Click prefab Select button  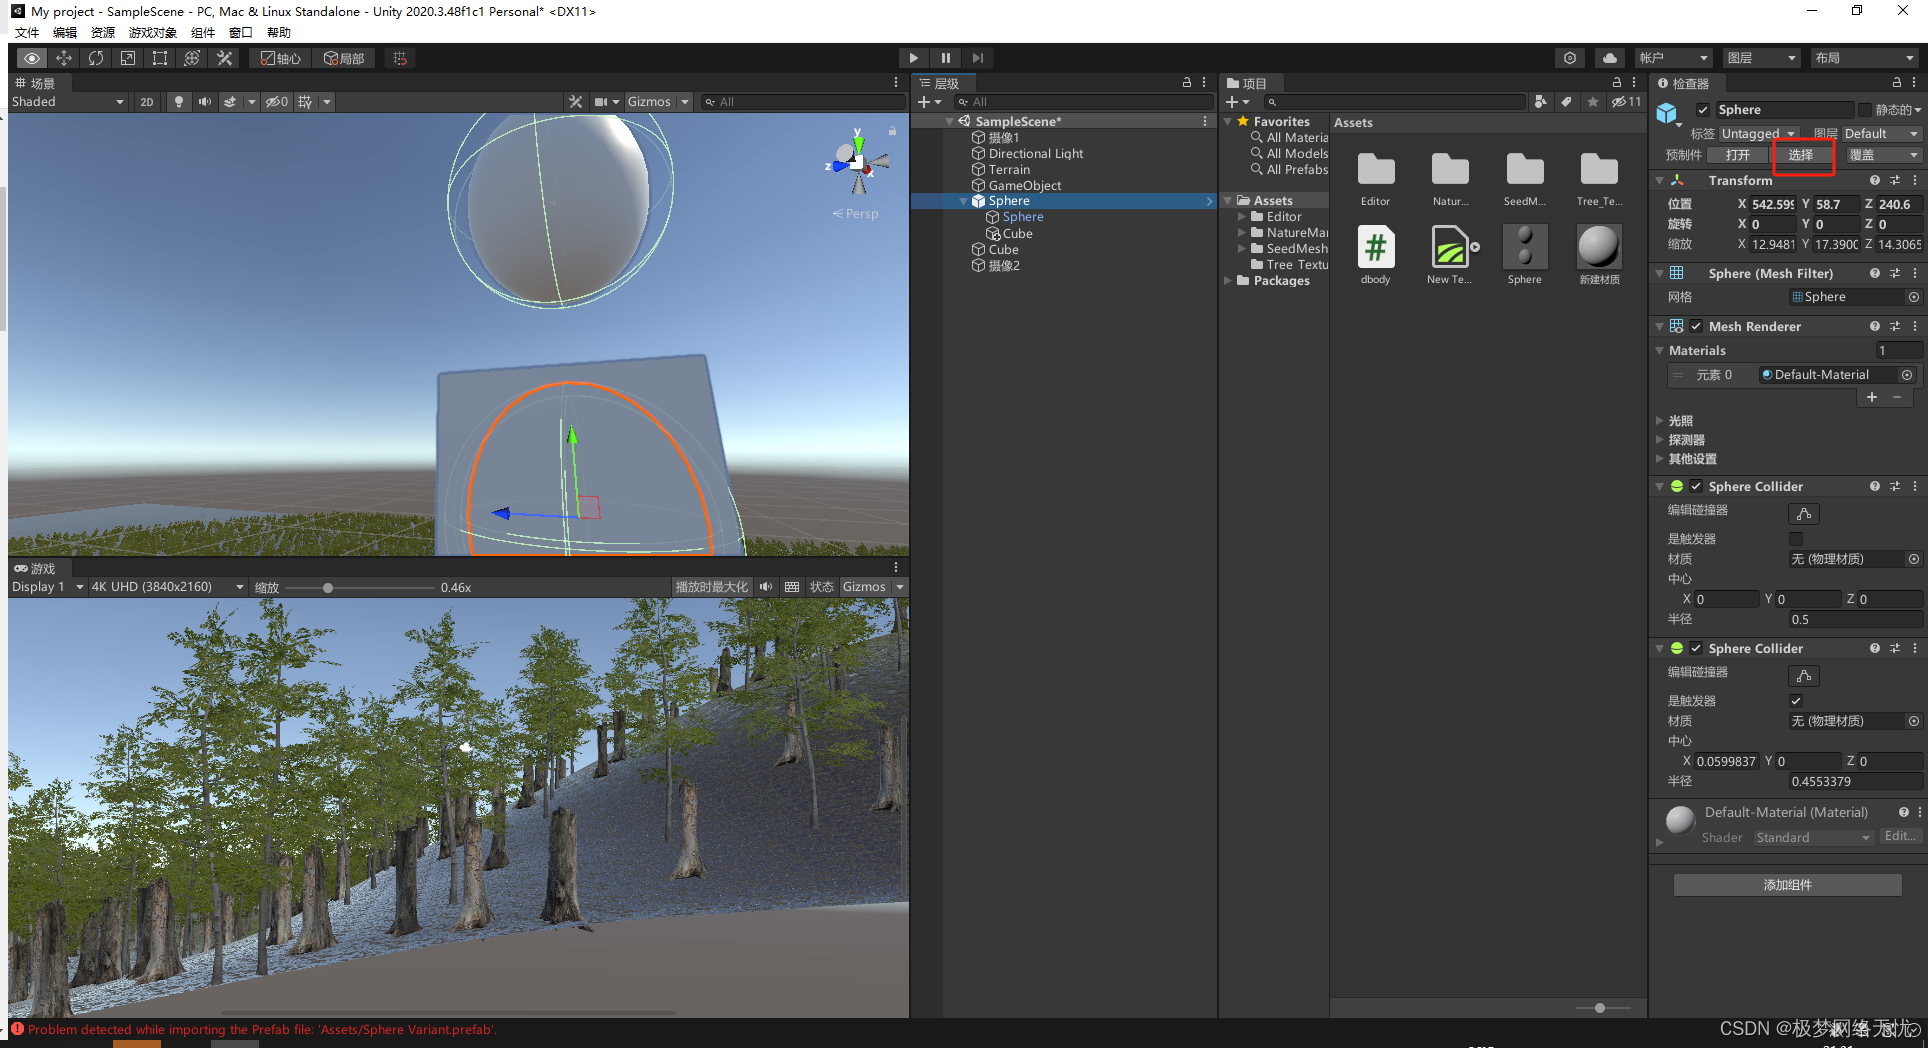tap(1802, 155)
